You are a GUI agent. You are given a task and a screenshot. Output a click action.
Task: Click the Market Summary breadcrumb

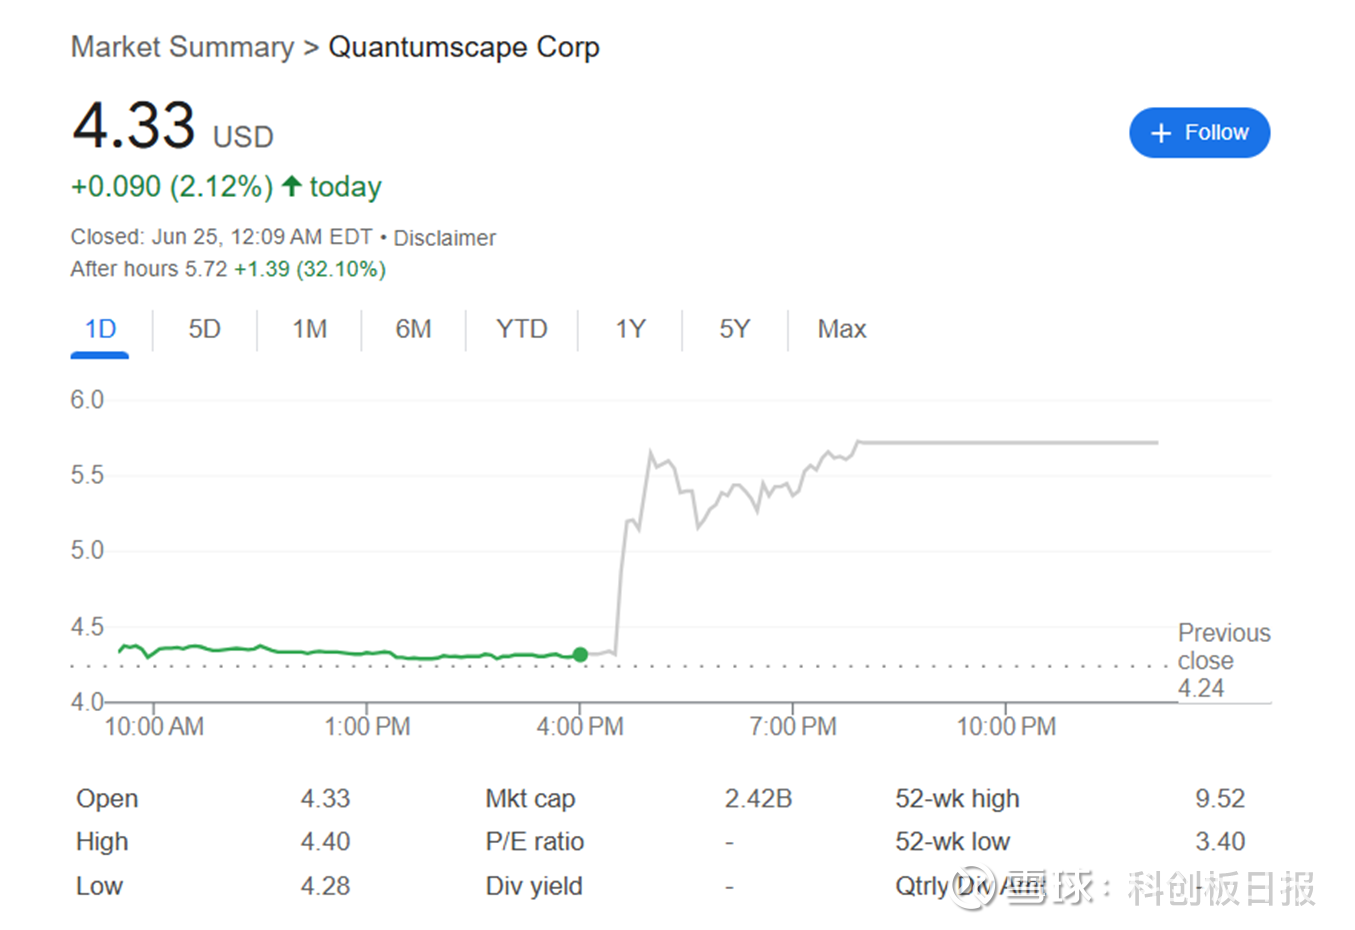(x=182, y=47)
